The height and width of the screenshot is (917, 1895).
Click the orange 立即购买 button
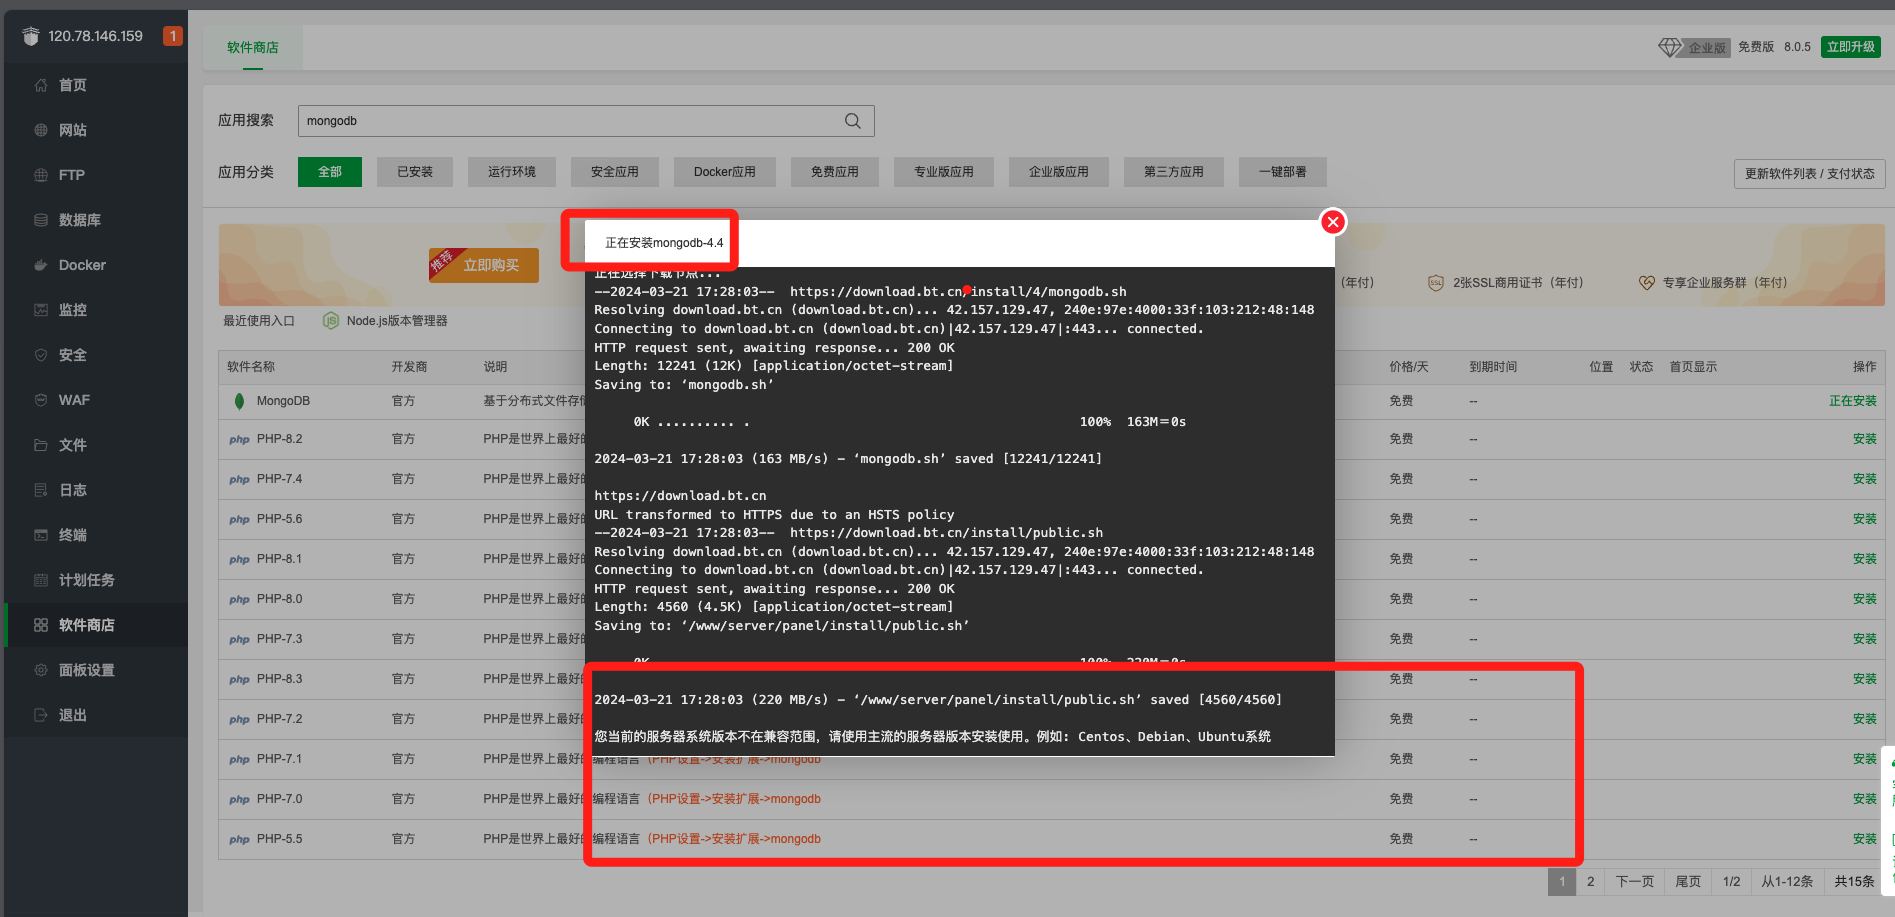pyautogui.click(x=484, y=265)
